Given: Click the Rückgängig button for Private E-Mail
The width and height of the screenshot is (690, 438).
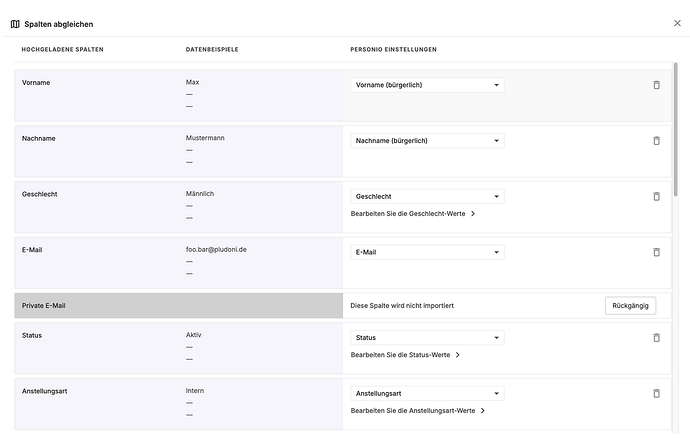Looking at the screenshot, I should click(630, 305).
